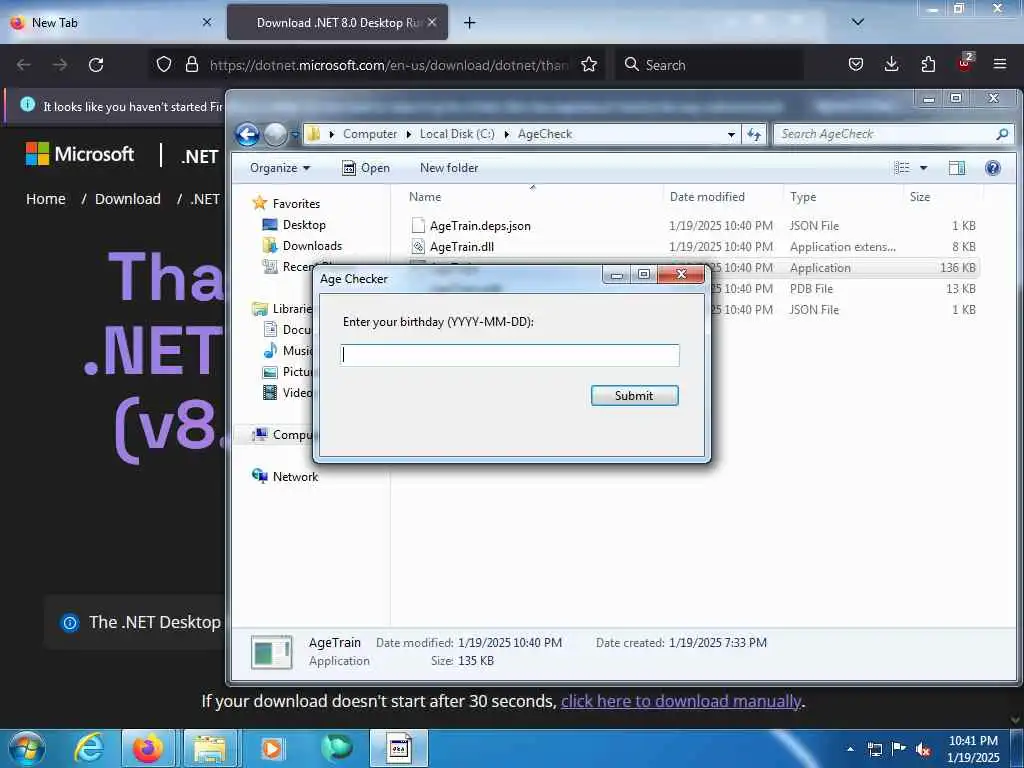Switch to the New Tab in Firefox
1024x768 pixels.
point(111,23)
